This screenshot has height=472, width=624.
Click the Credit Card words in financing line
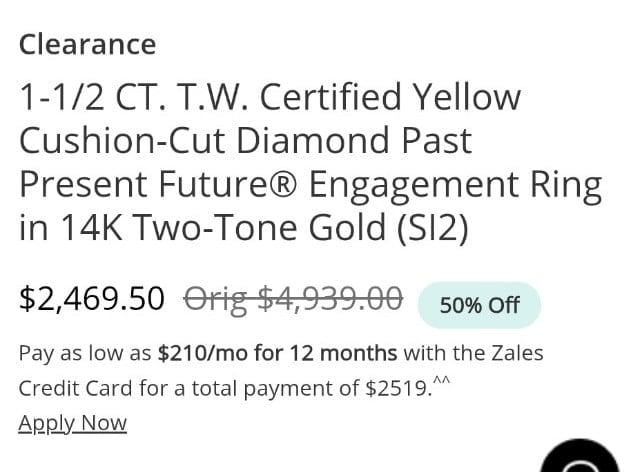pos(75,388)
